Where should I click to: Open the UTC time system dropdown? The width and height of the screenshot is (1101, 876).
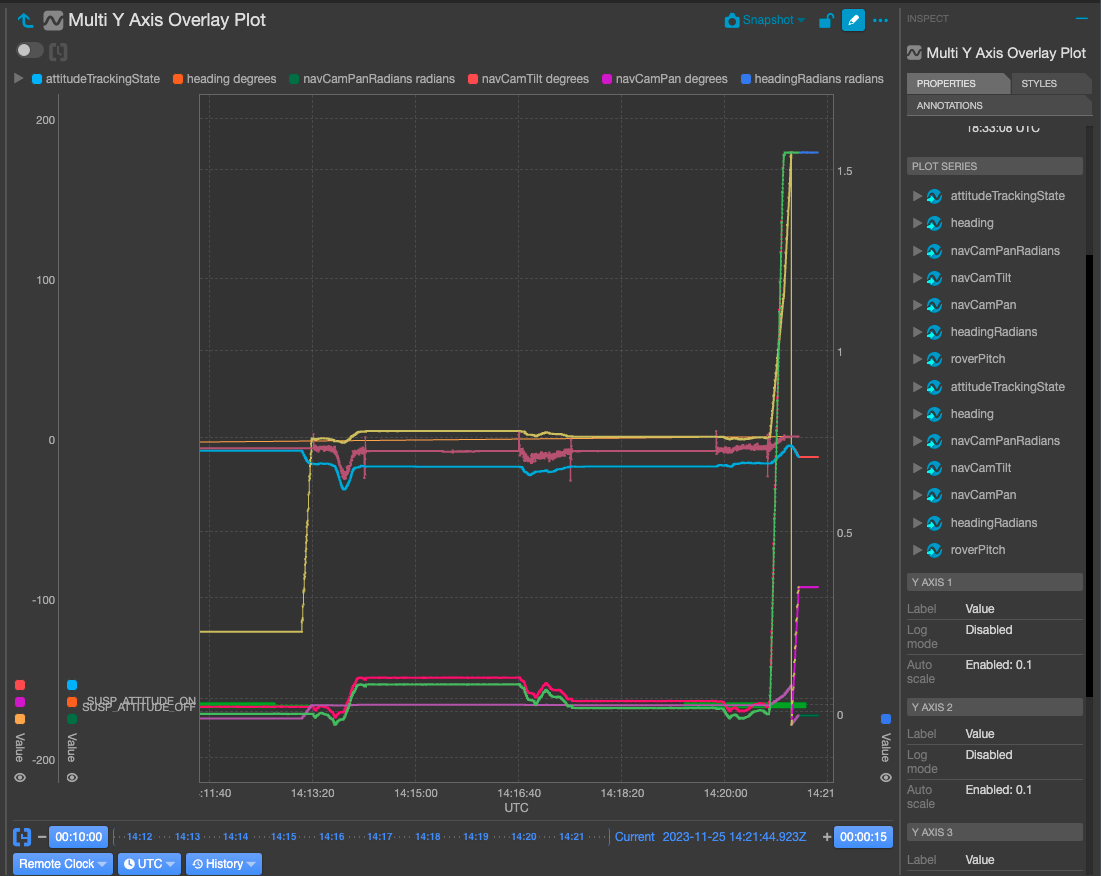pyautogui.click(x=149, y=863)
